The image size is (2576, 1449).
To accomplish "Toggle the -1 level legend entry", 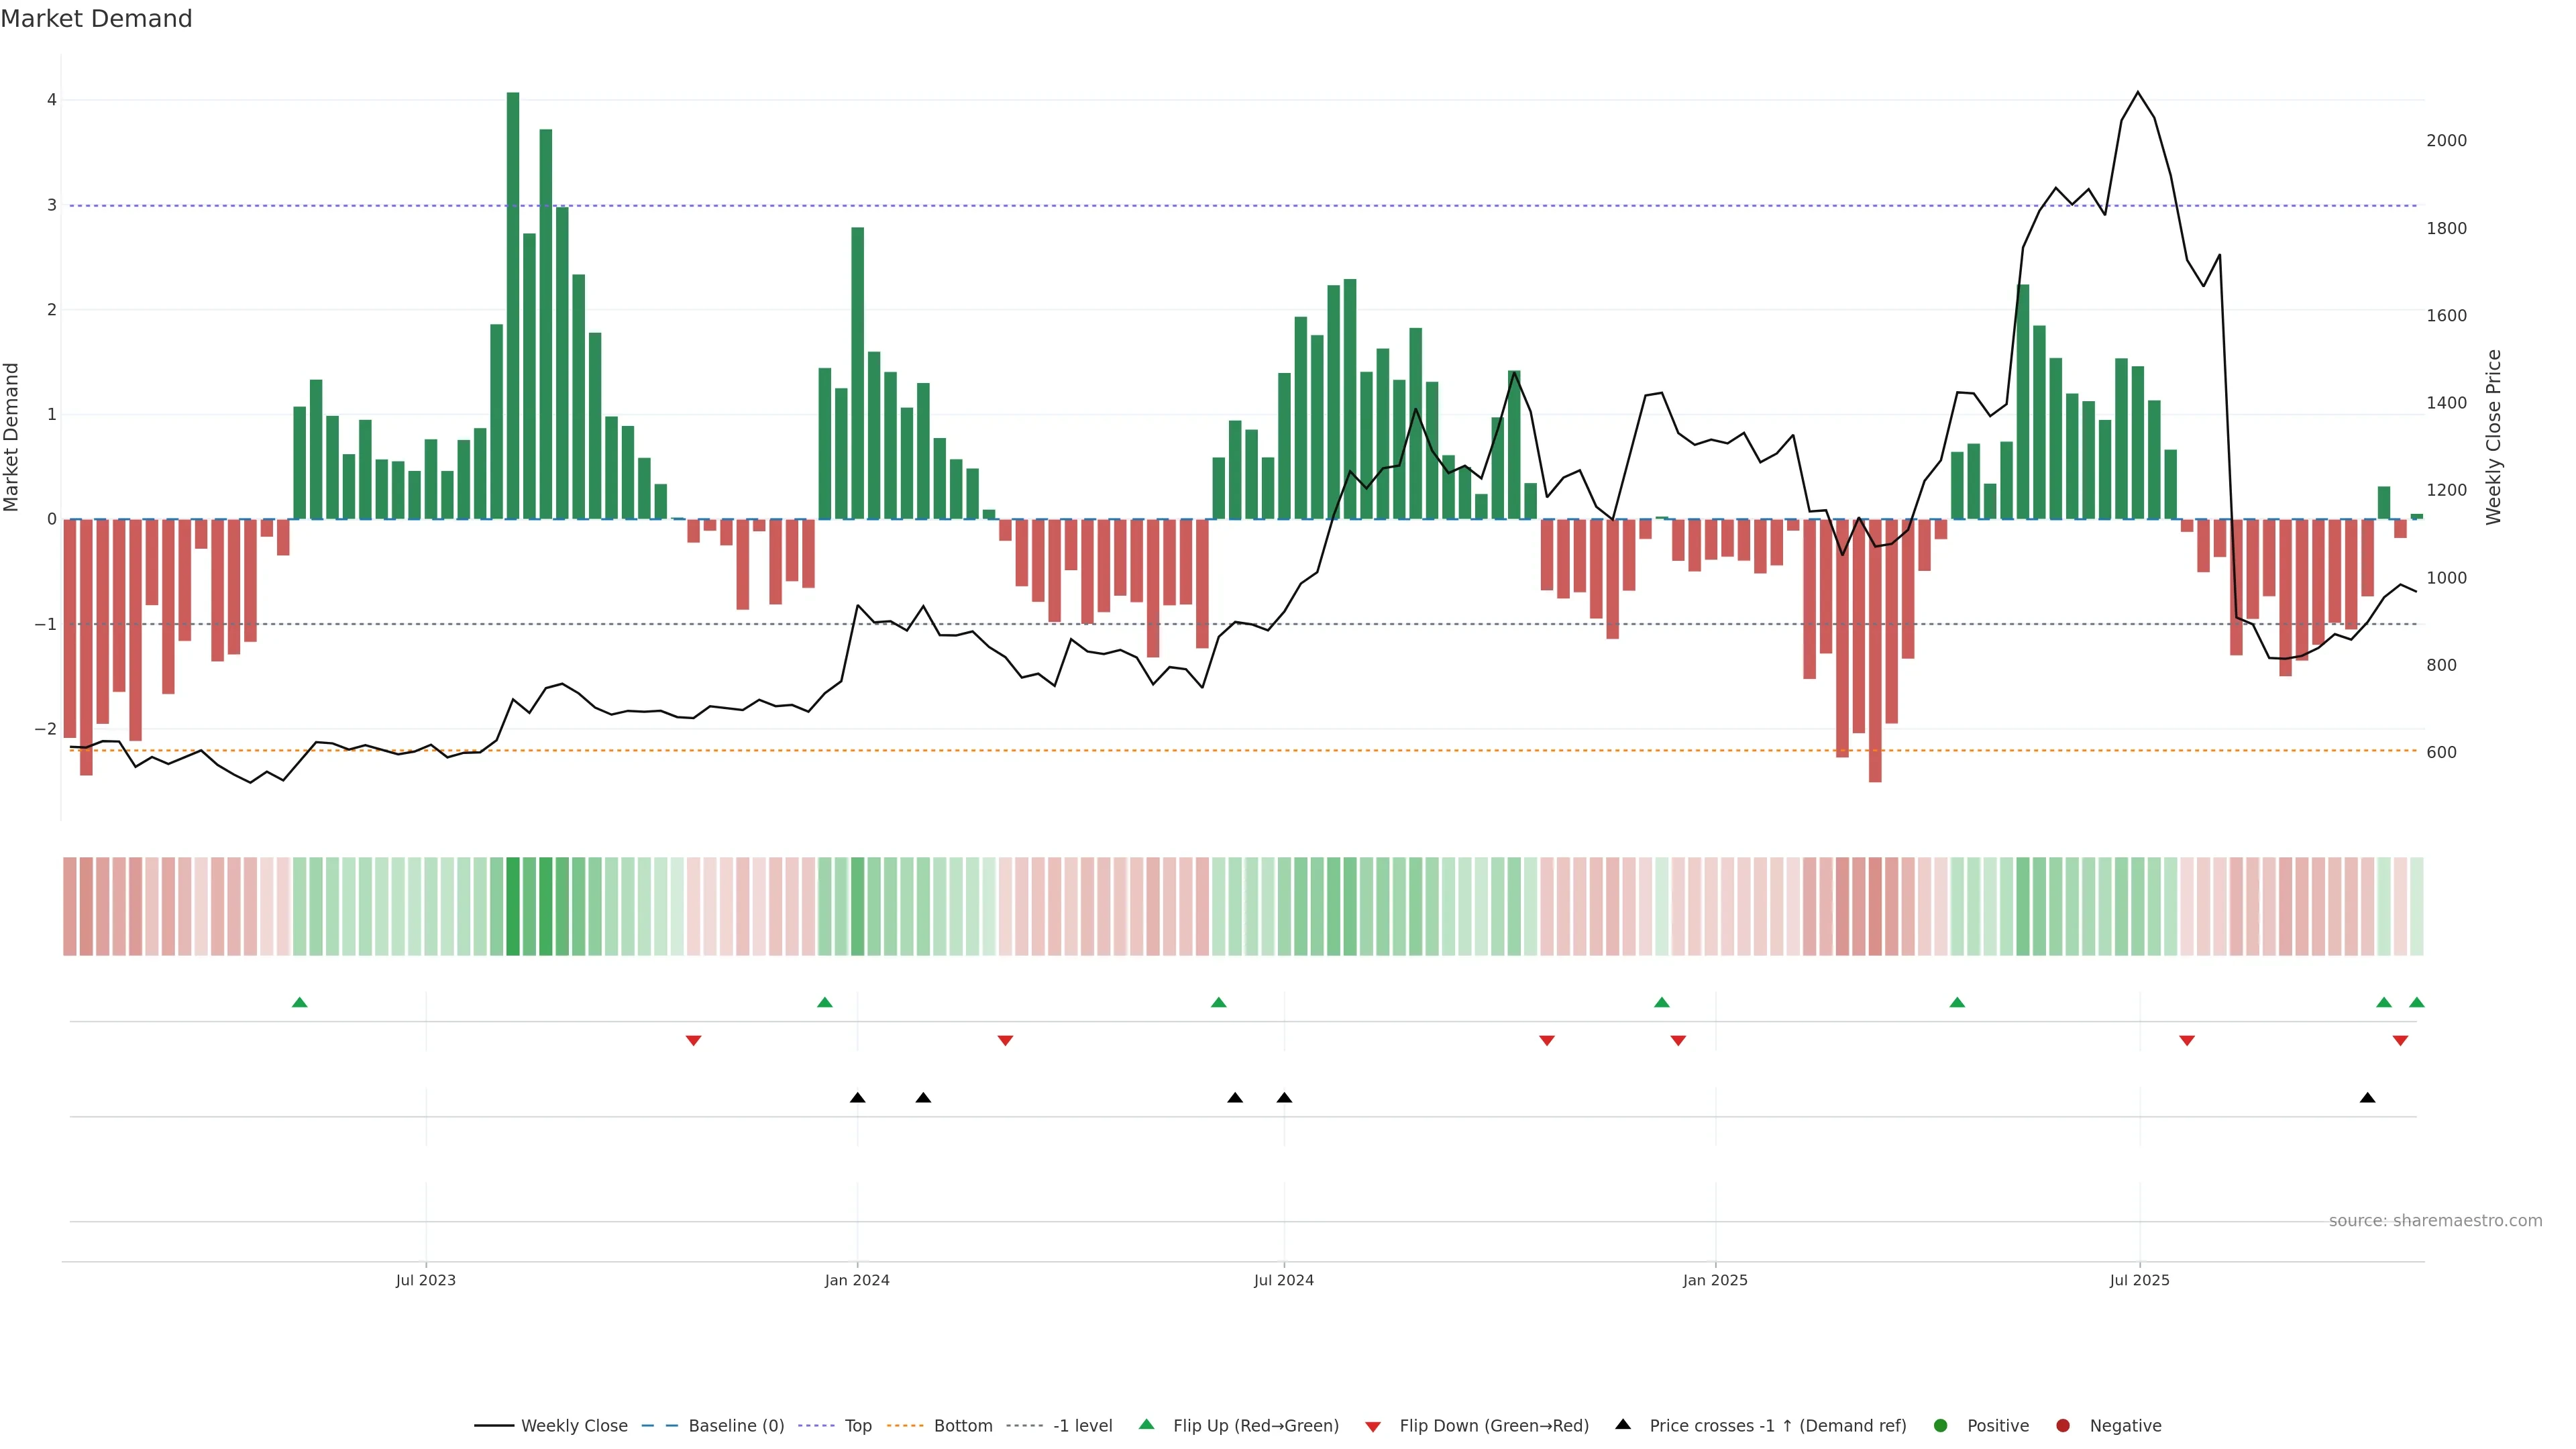I will pos(1082,1426).
